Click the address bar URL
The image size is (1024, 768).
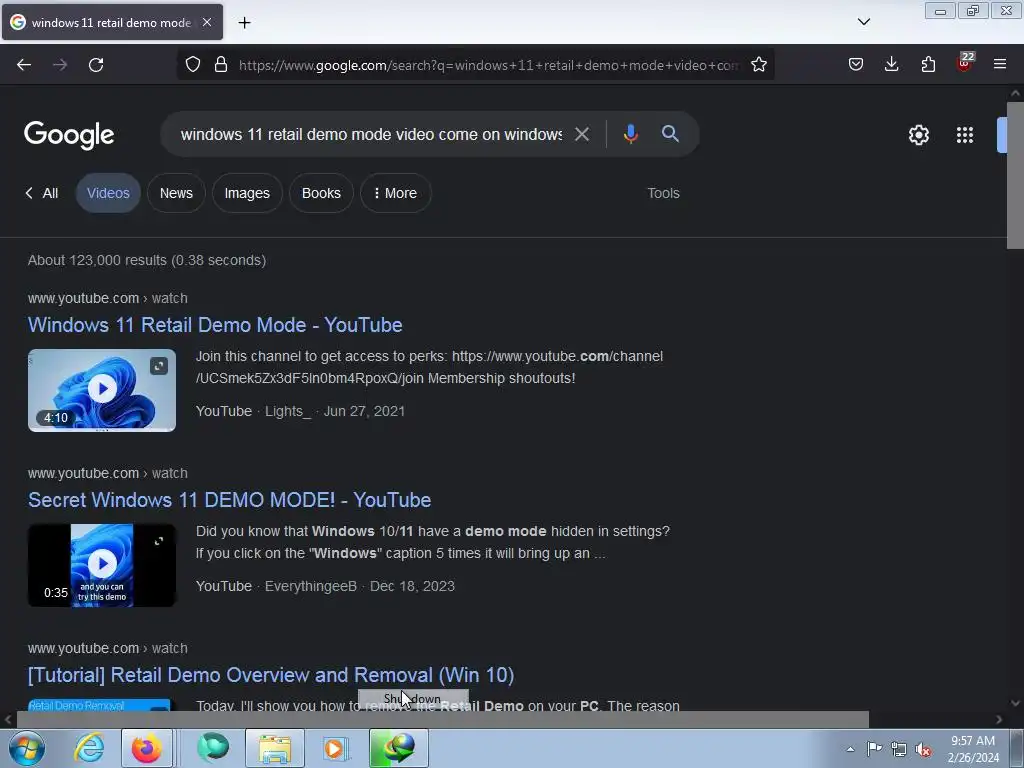tap(488, 65)
